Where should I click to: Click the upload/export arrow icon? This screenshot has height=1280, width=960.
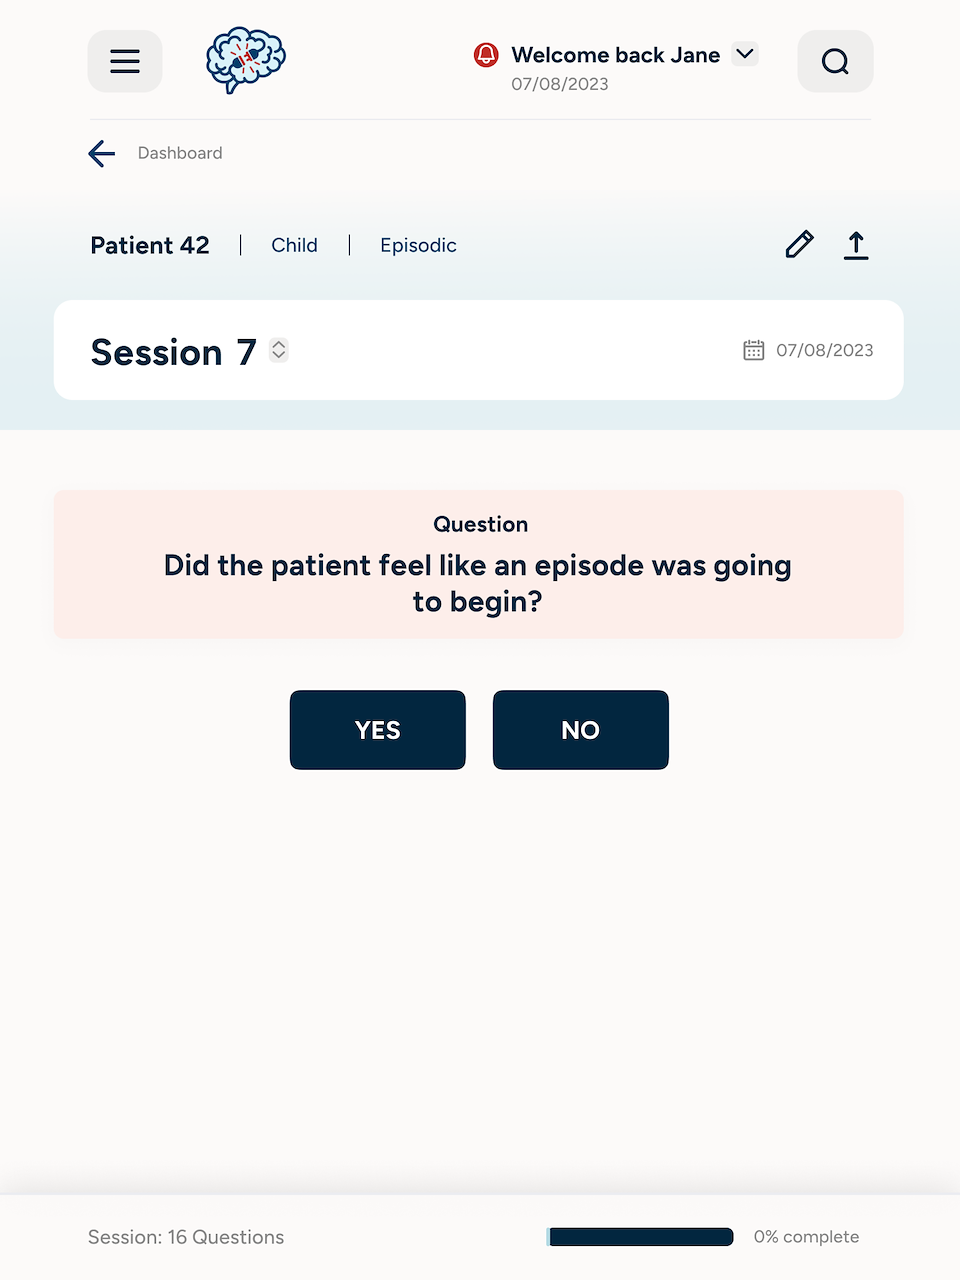click(x=856, y=245)
